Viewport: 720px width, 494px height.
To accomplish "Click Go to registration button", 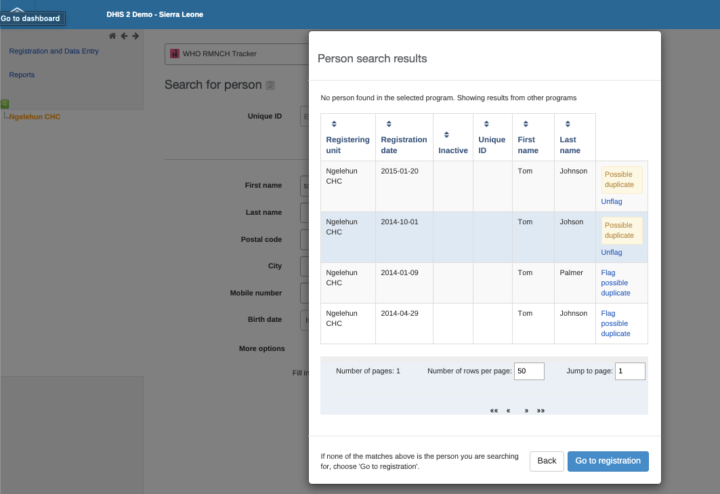I will (x=608, y=461).
